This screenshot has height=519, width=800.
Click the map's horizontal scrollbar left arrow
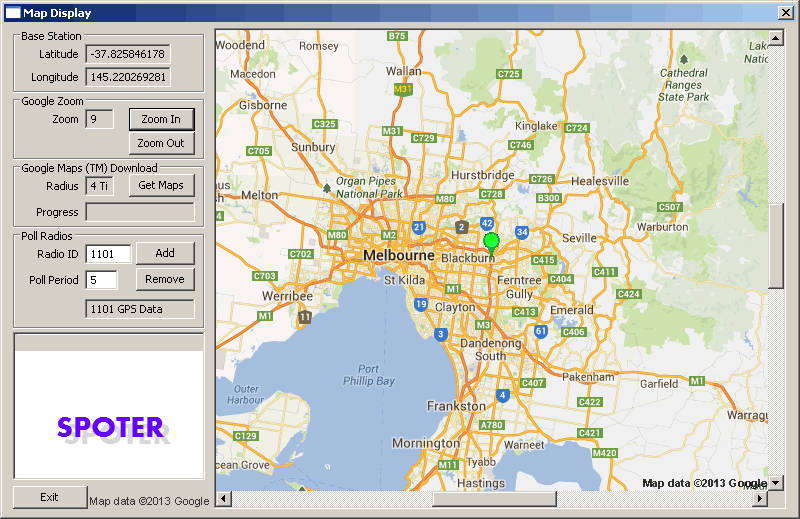[223, 498]
